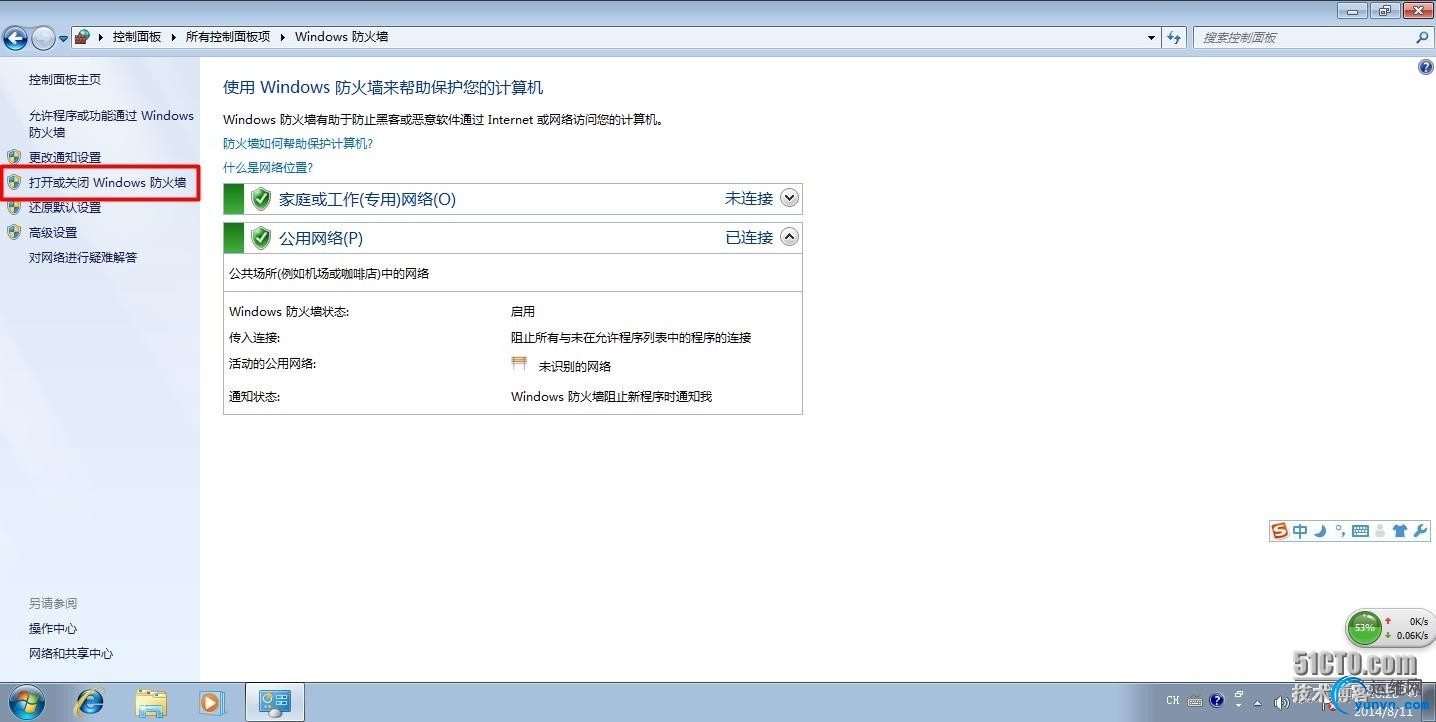Image resolution: width=1436 pixels, height=722 pixels.
Task: Launch Internet Explorer from the taskbar
Action: (90, 702)
